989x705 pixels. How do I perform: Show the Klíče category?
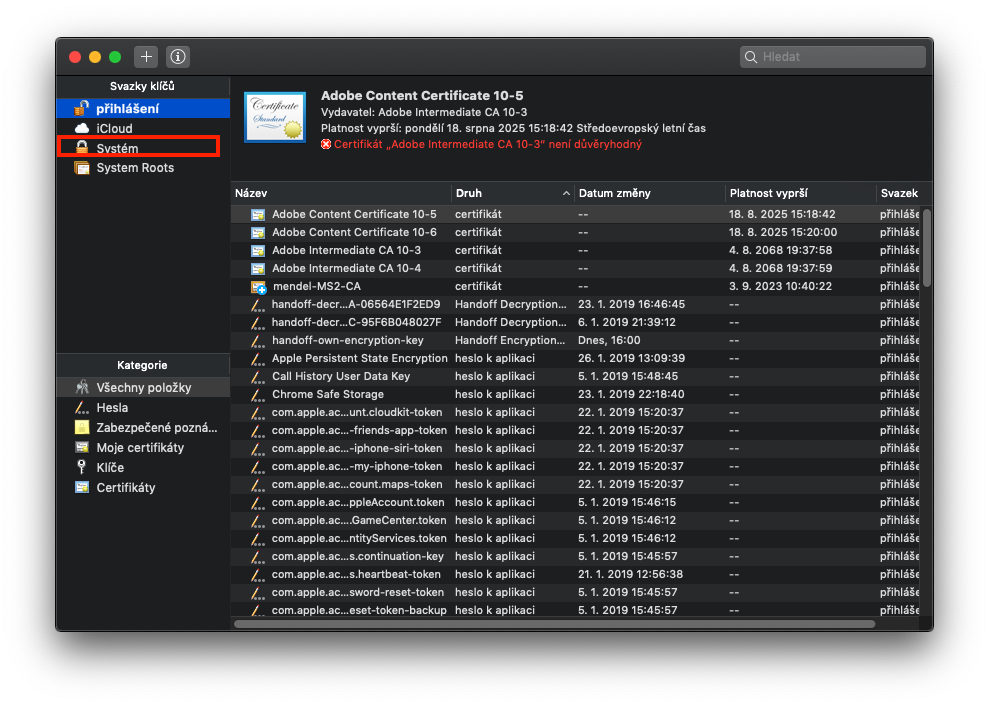(x=143, y=467)
